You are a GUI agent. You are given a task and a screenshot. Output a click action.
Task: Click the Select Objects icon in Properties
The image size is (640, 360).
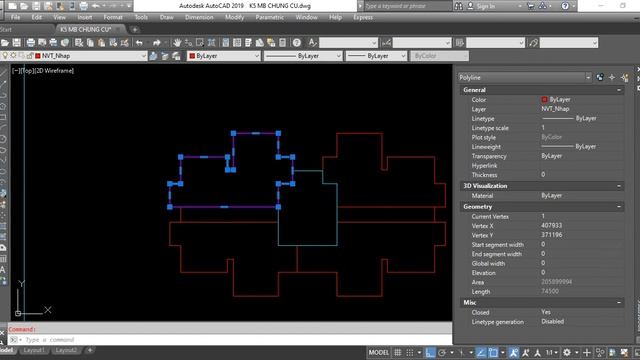[612, 78]
